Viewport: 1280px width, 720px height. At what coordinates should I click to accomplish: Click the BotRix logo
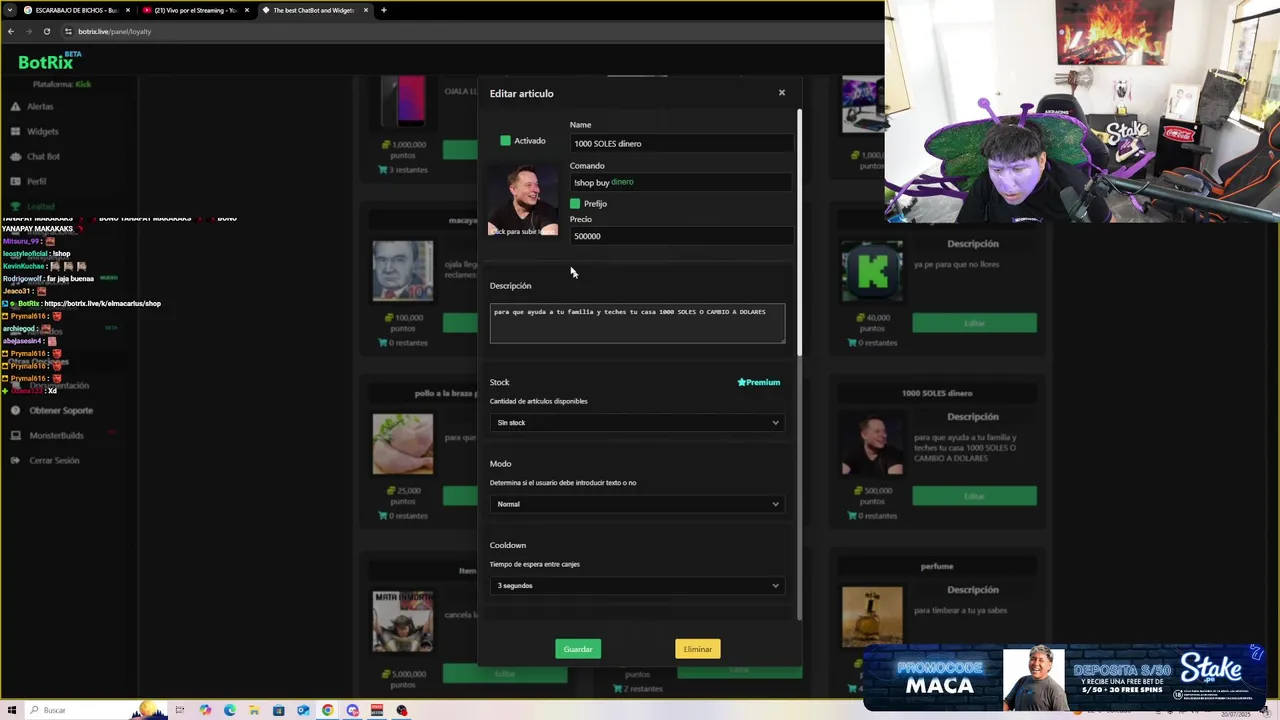(50, 61)
